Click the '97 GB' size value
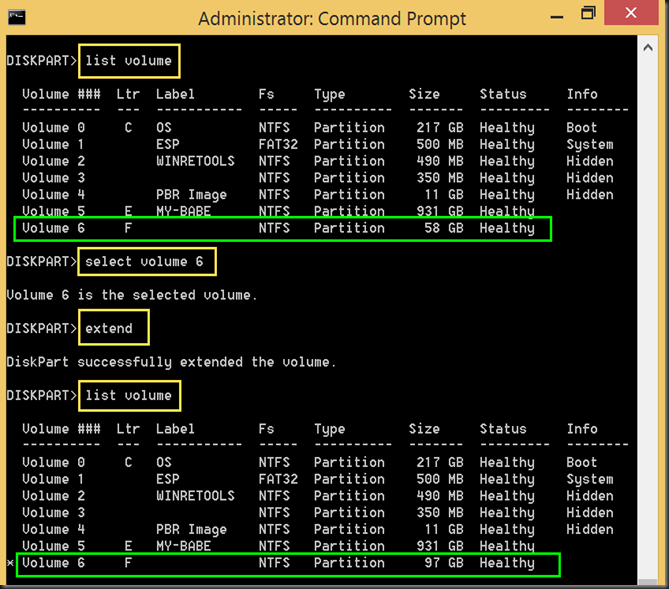 444,563
